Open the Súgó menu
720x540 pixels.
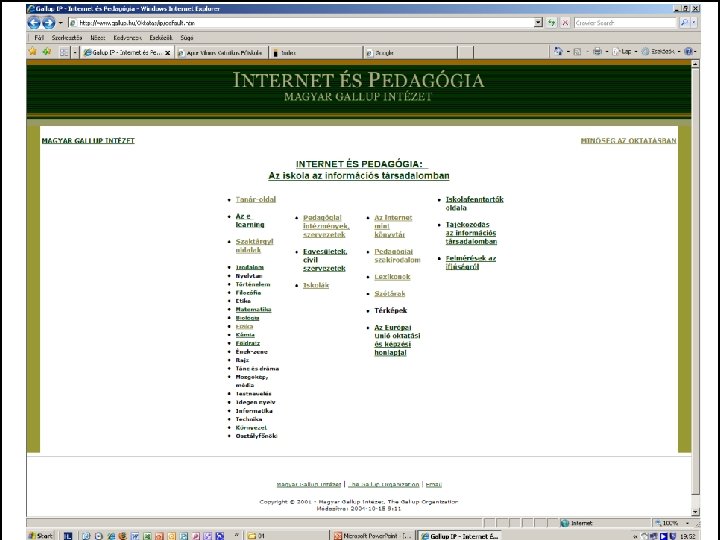coord(187,38)
